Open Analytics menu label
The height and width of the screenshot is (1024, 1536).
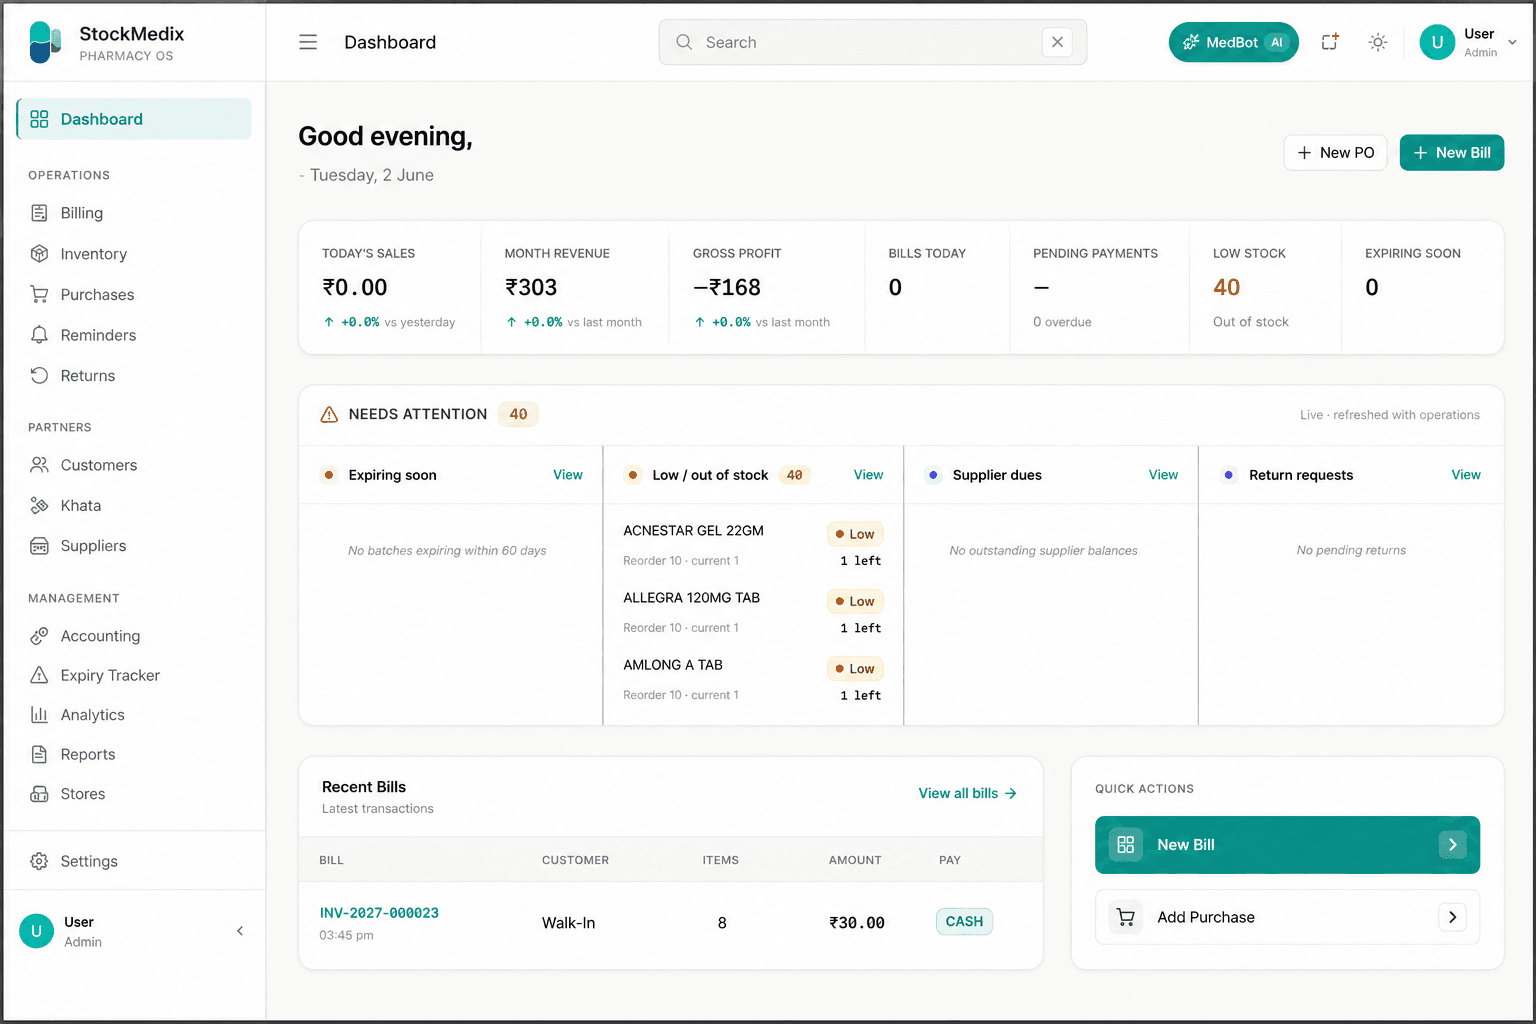tap(93, 715)
